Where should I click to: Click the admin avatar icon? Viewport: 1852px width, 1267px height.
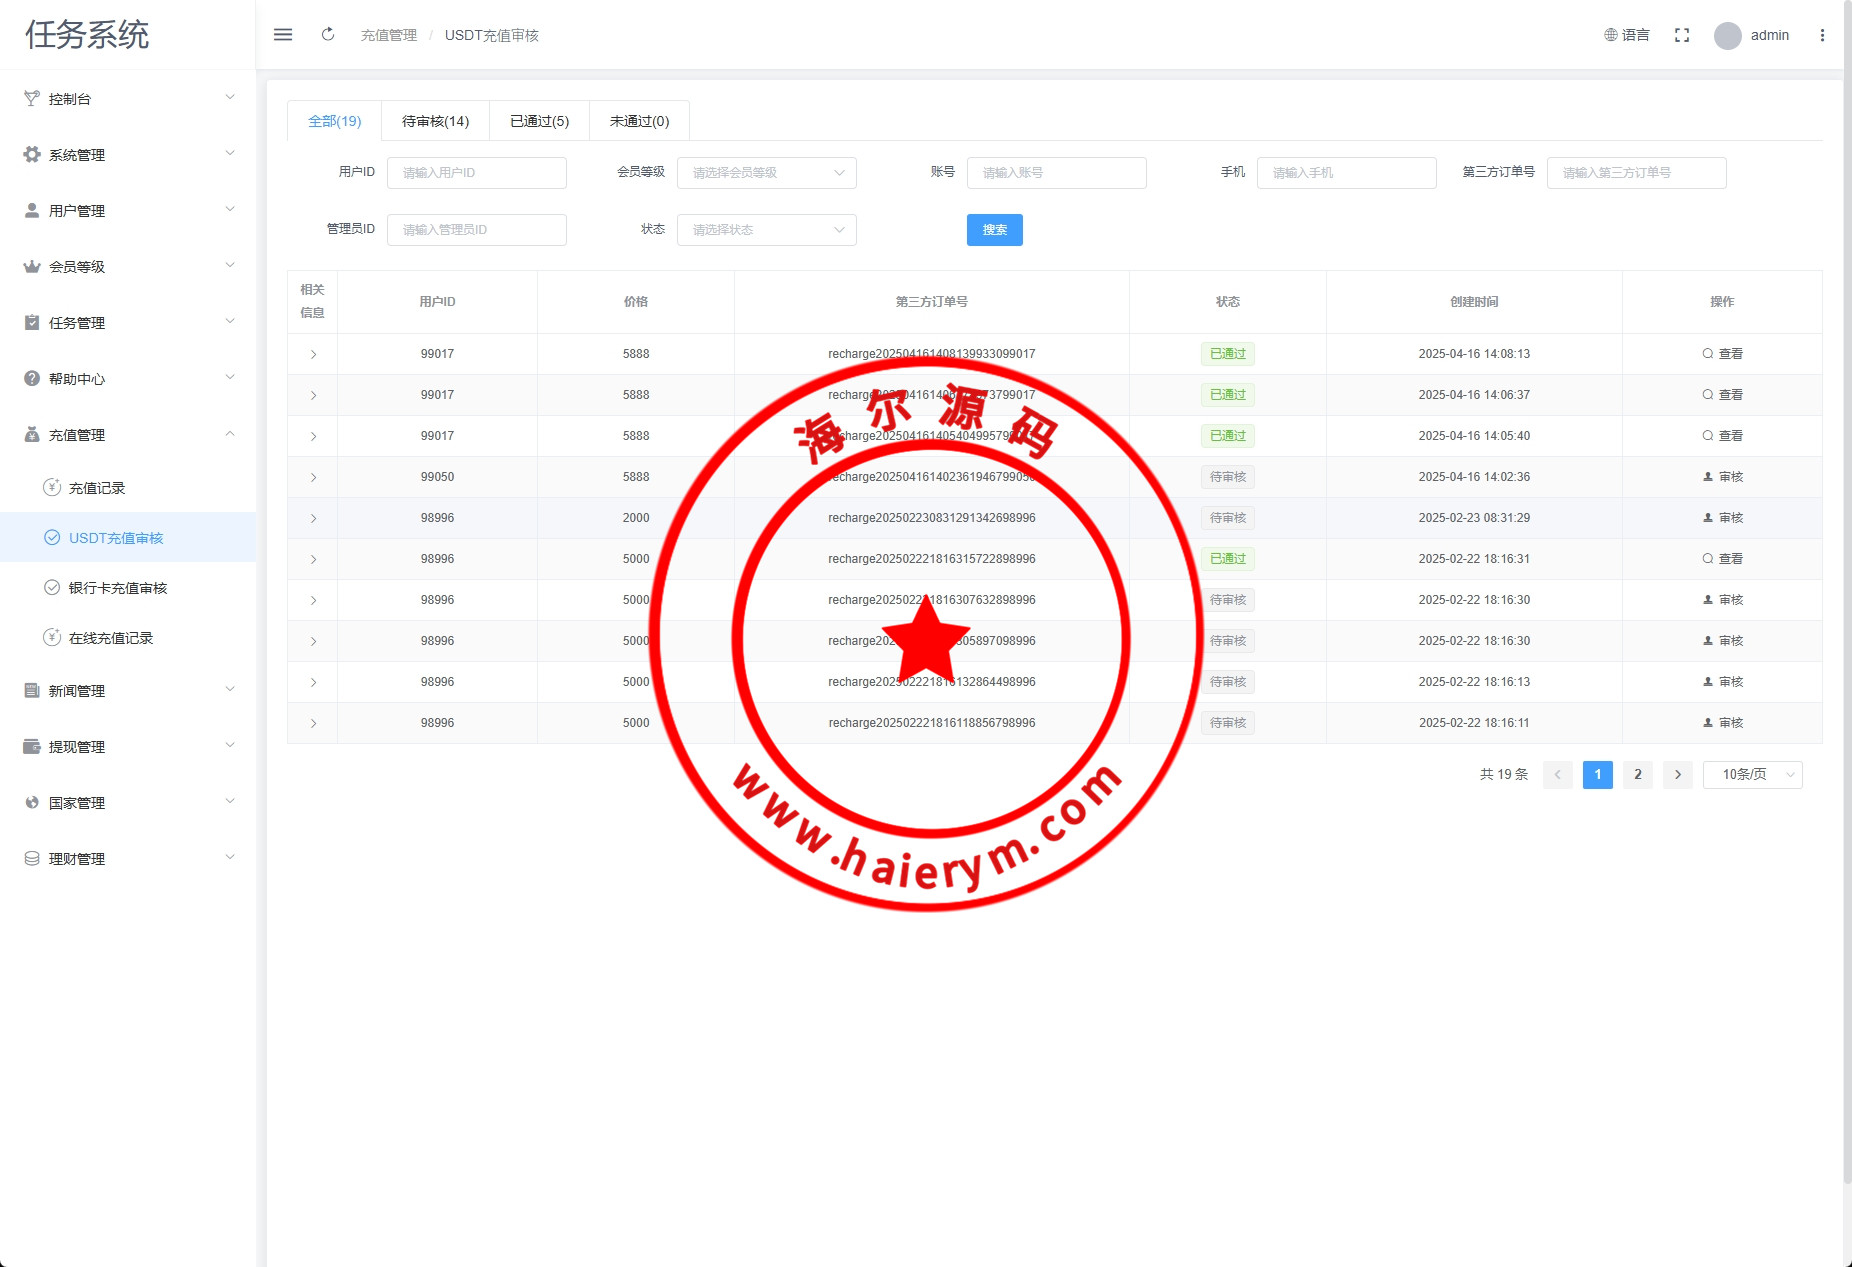pyautogui.click(x=1727, y=36)
